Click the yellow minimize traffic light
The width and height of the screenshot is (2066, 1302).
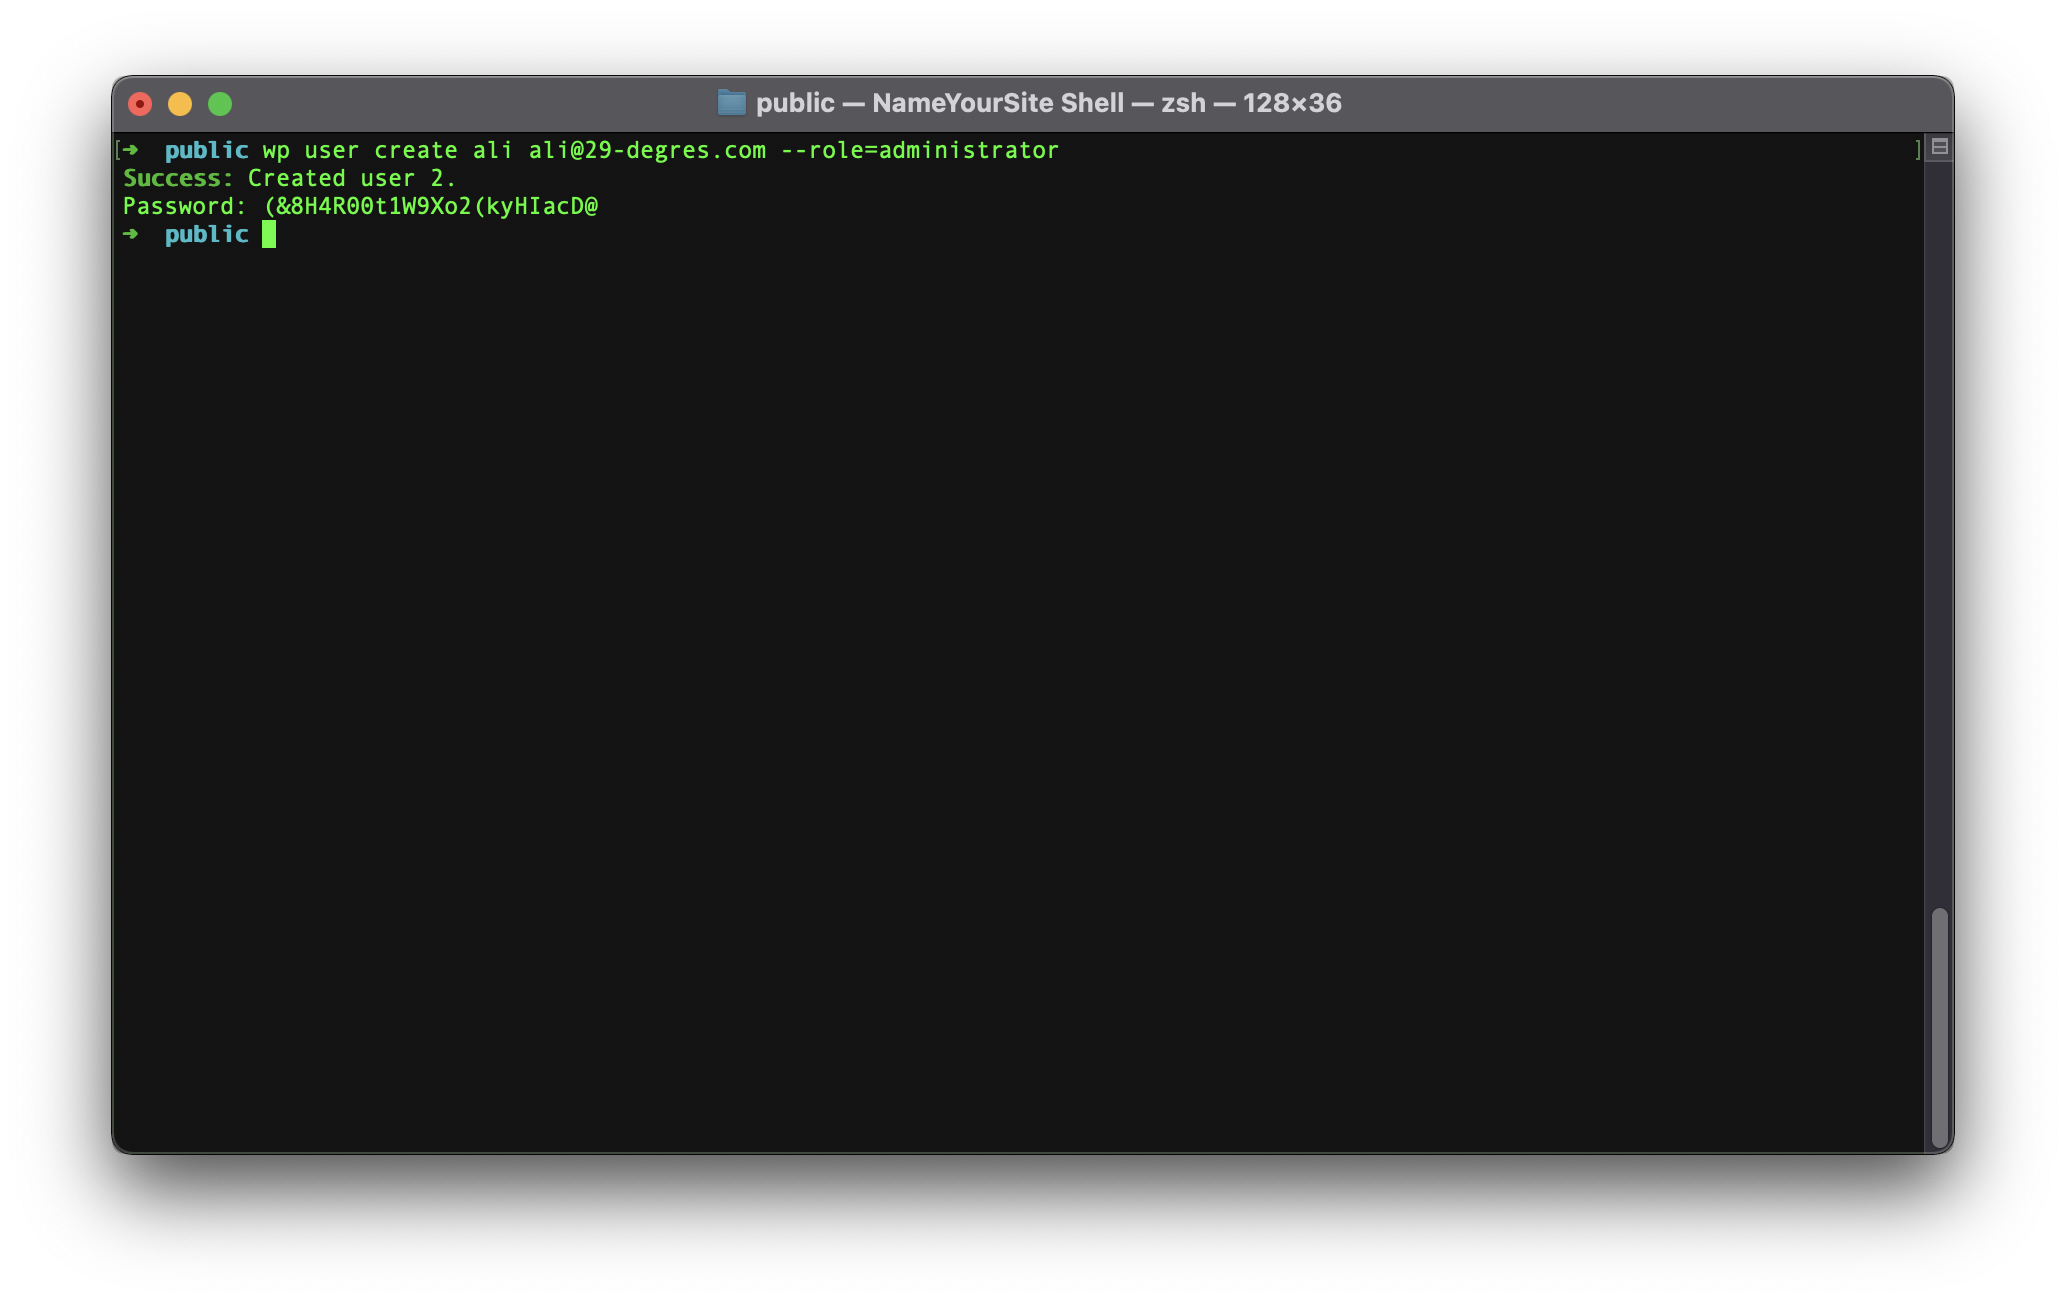[180, 103]
